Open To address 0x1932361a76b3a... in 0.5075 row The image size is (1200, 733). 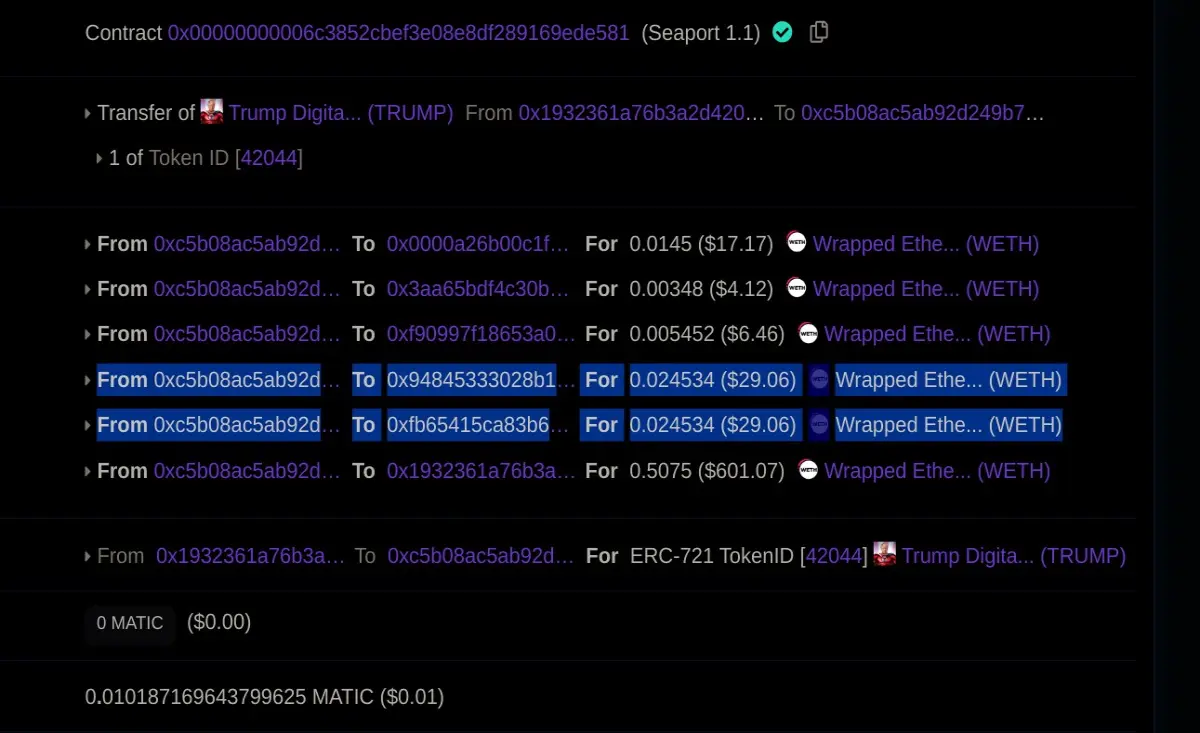tap(481, 471)
